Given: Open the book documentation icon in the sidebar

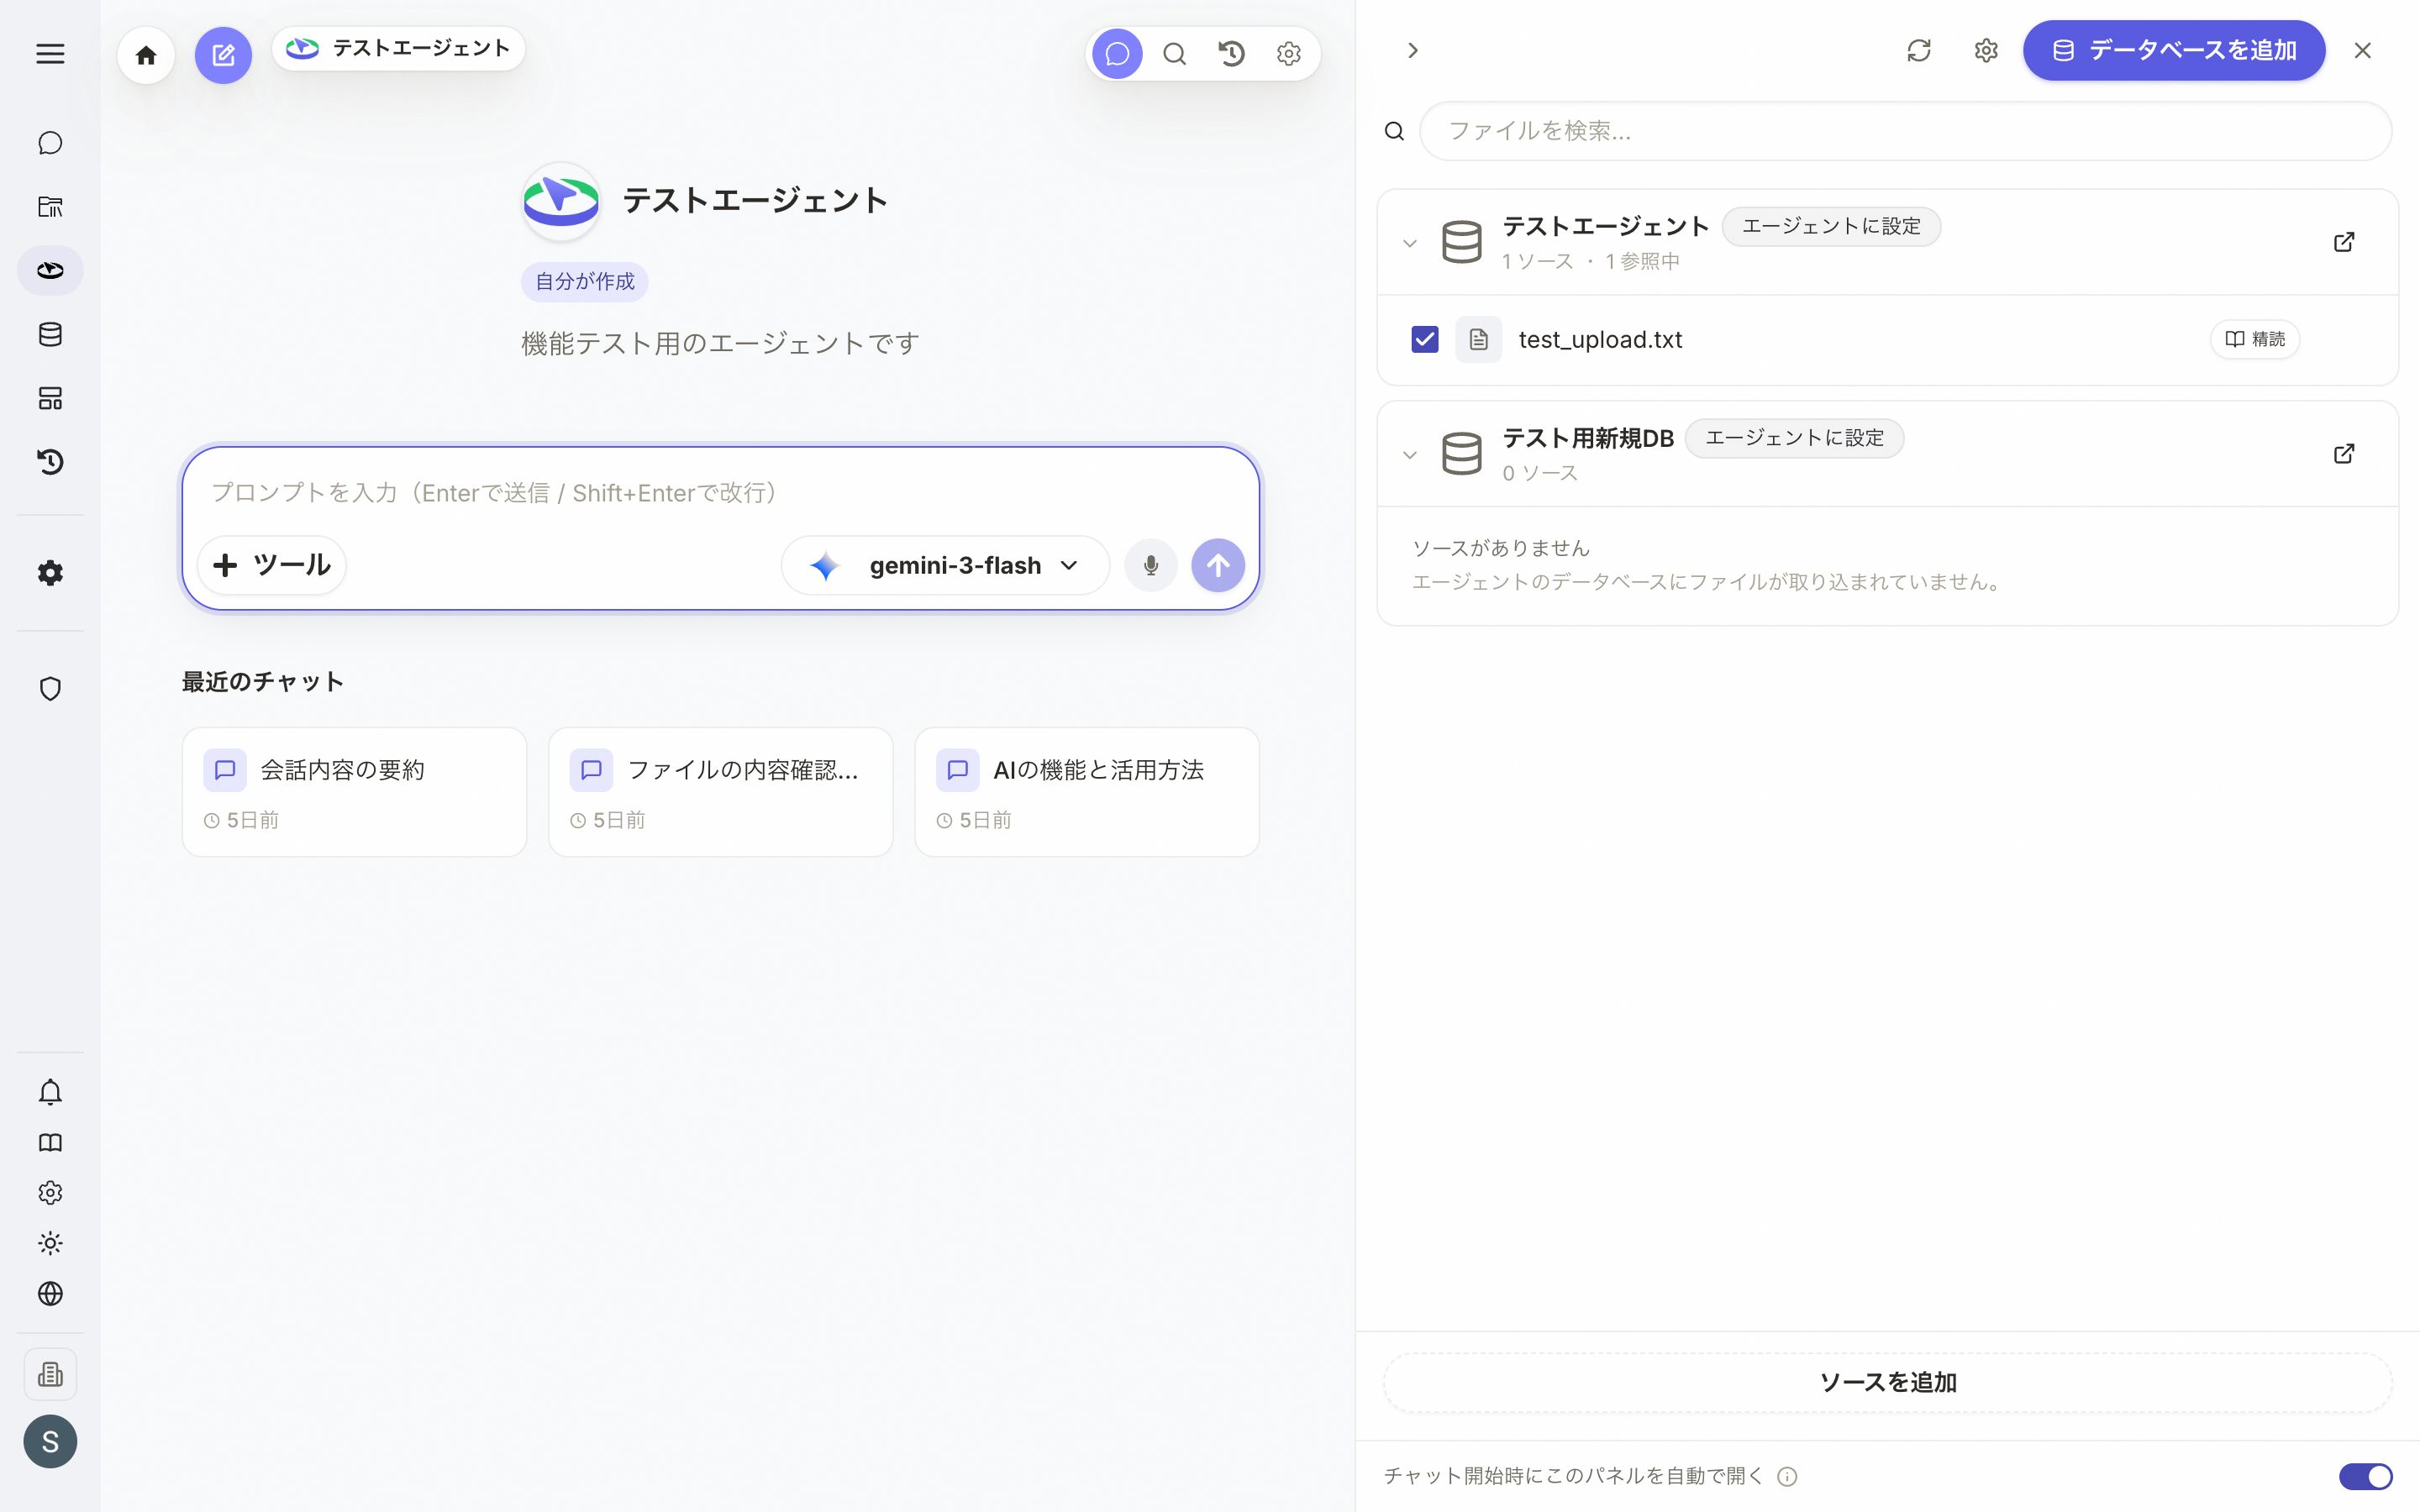Looking at the screenshot, I should (50, 1142).
